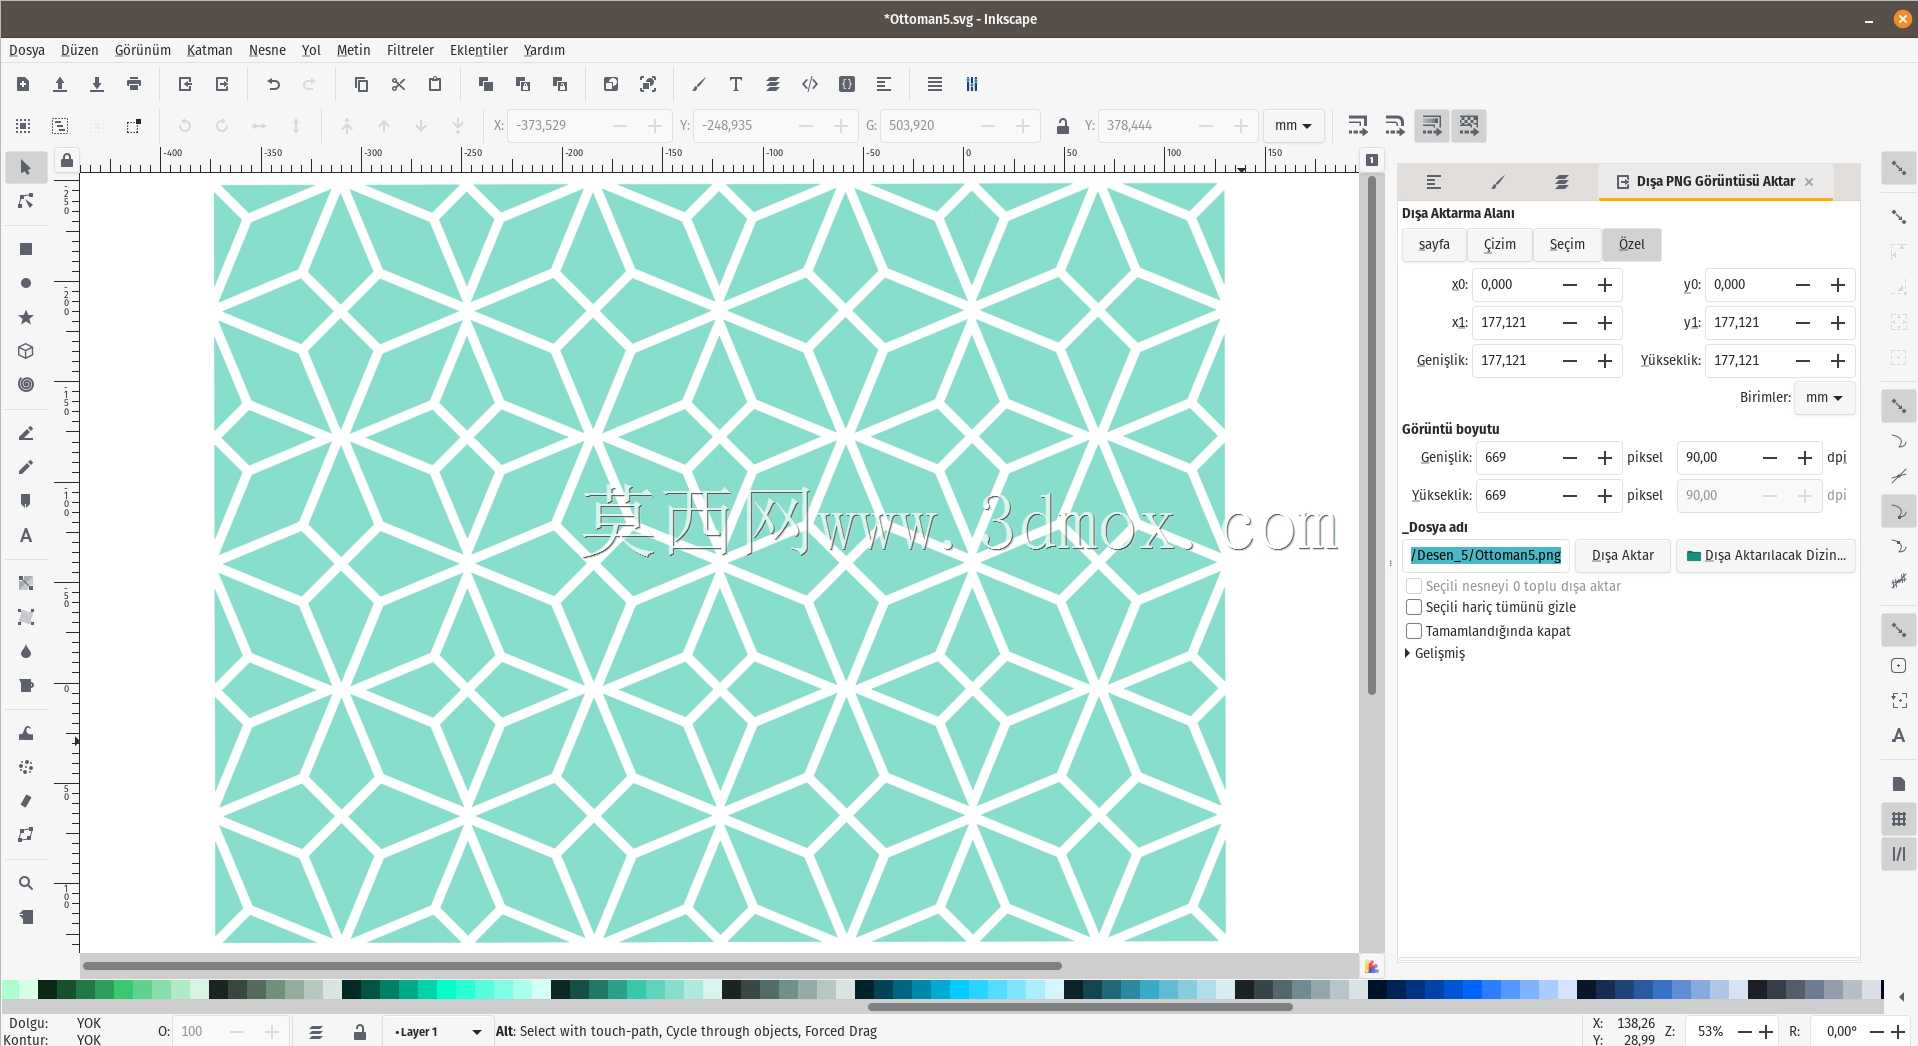Open the color managed mode icon
Screen dimensions: 1918x1046
[x=1372, y=967]
